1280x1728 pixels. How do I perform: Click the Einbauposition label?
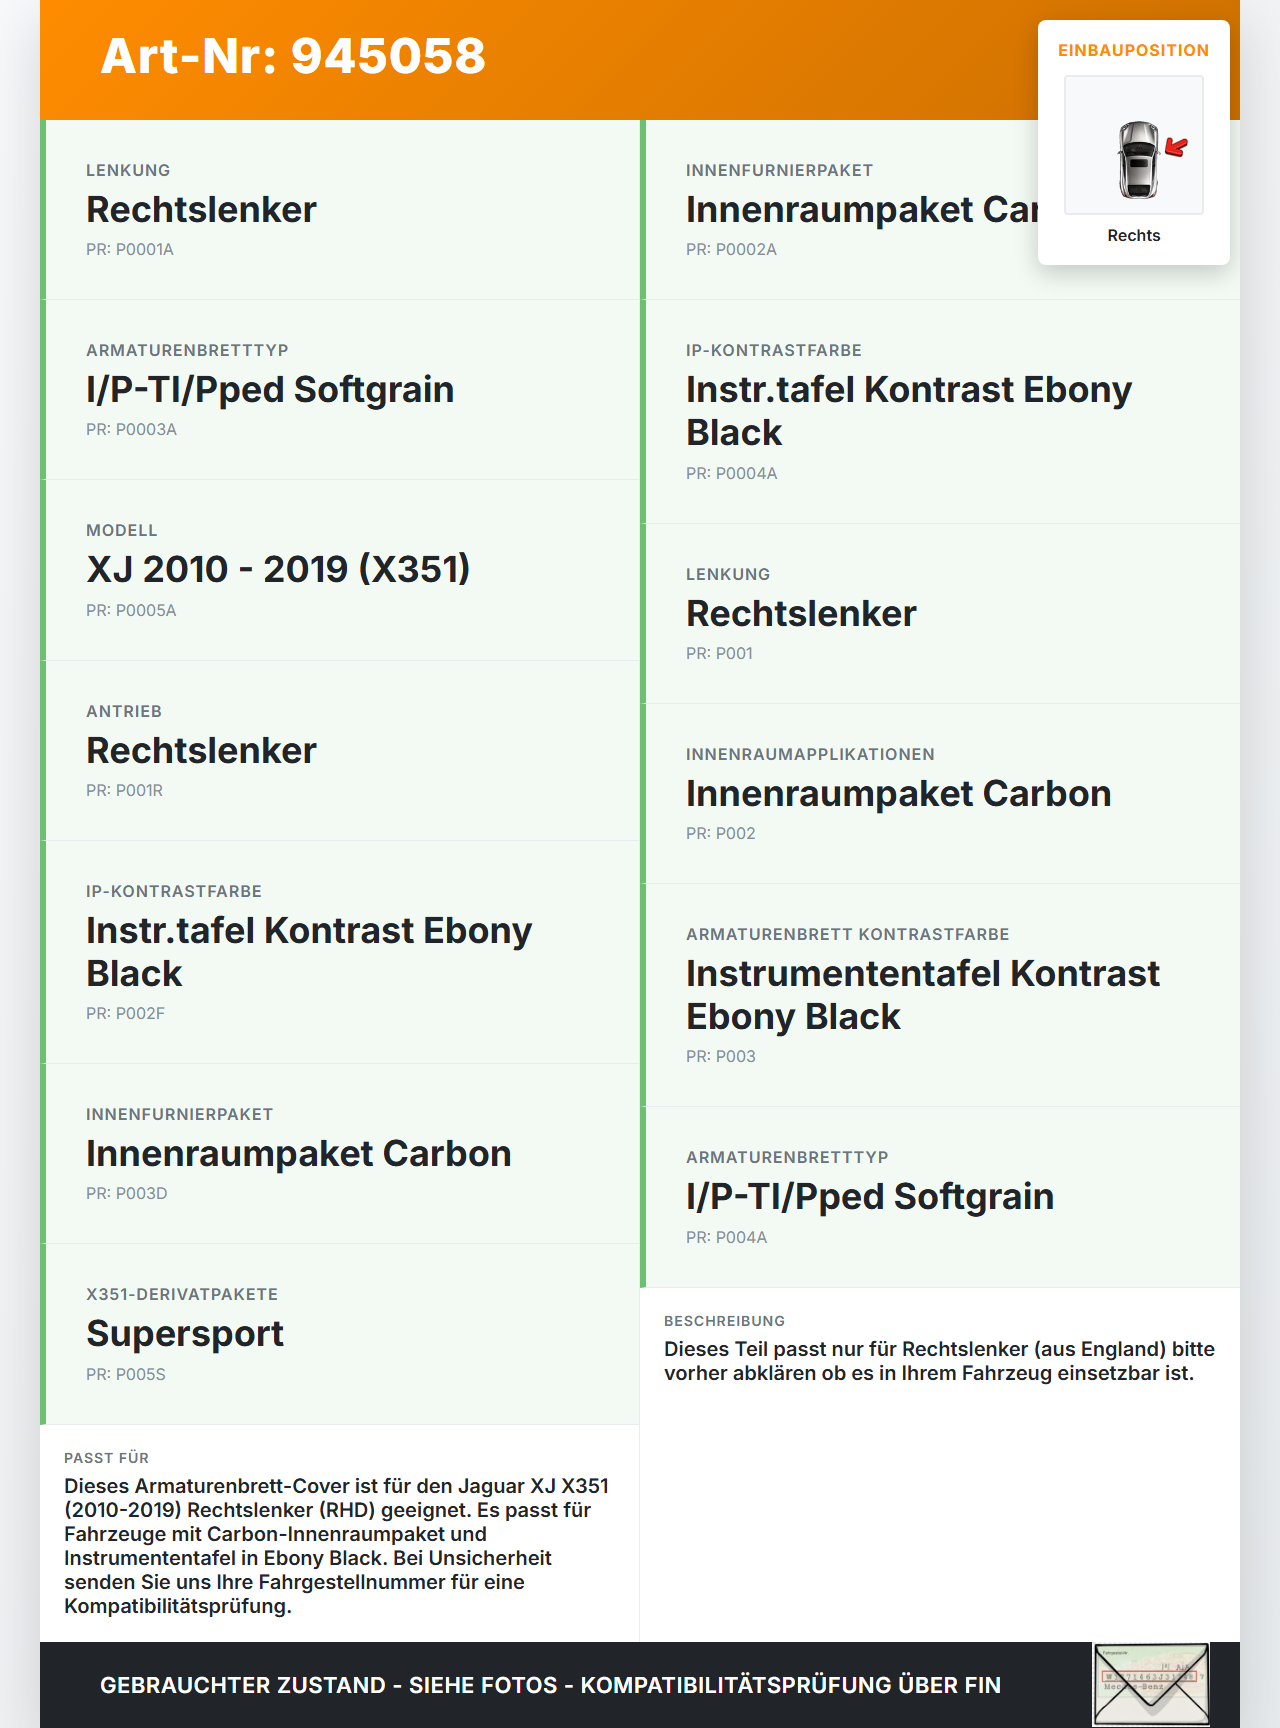[x=1134, y=50]
